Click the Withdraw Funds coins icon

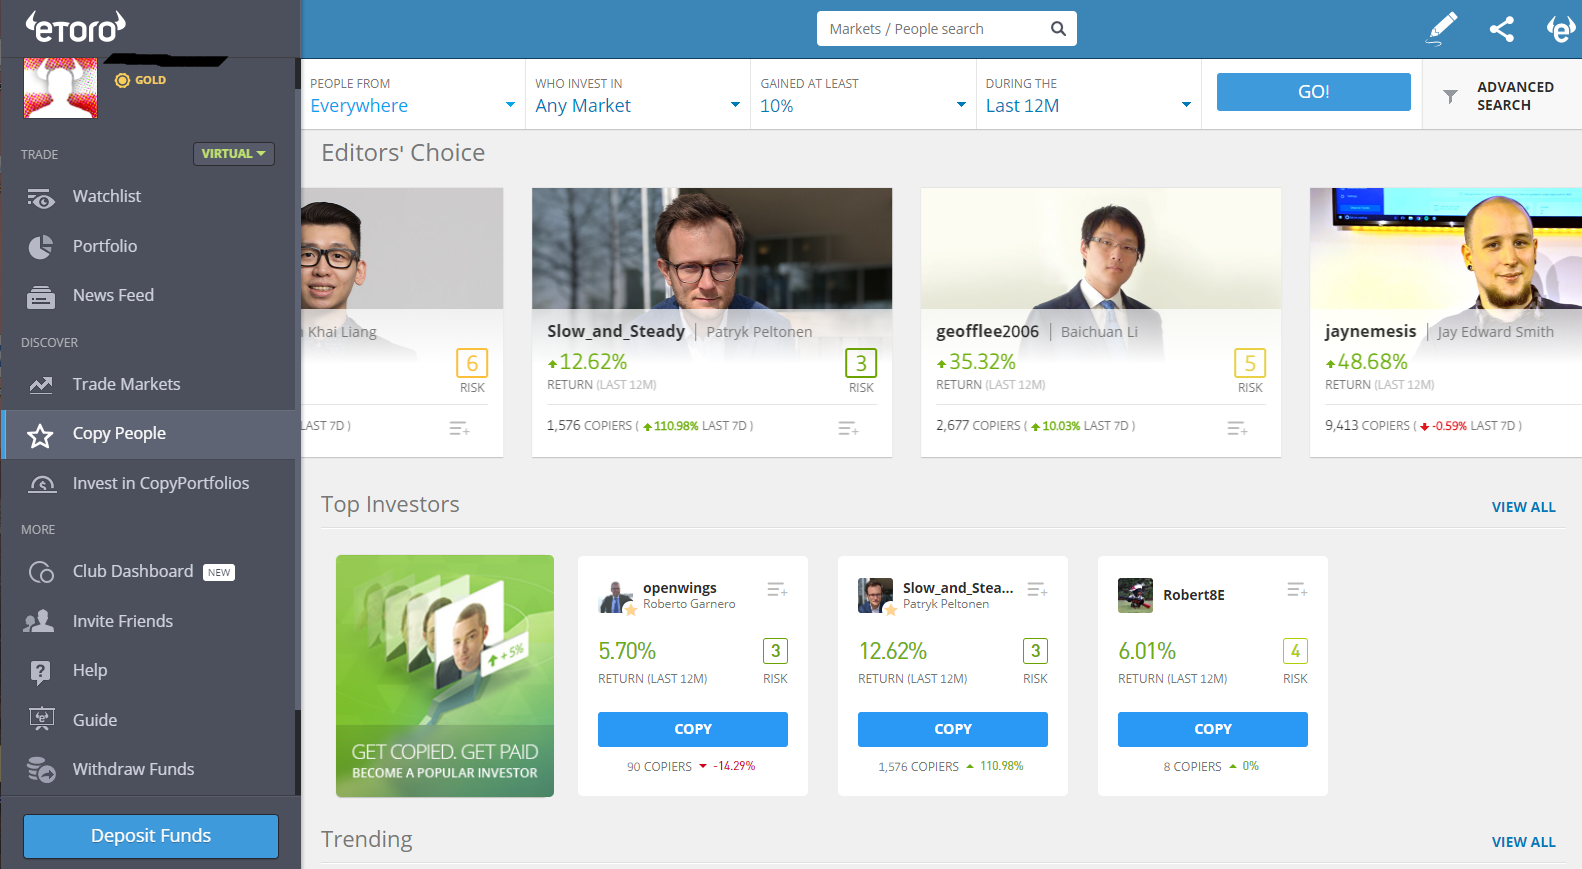click(41, 769)
